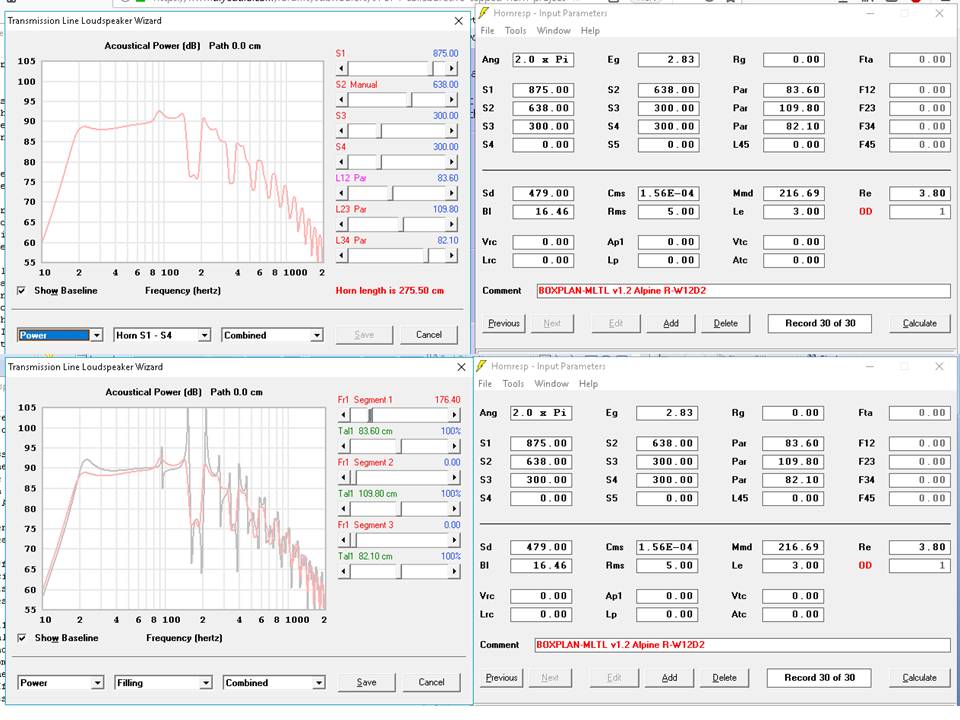Open Tools menu in bottom Hornresp window
The height and width of the screenshot is (720, 960).
(x=513, y=384)
